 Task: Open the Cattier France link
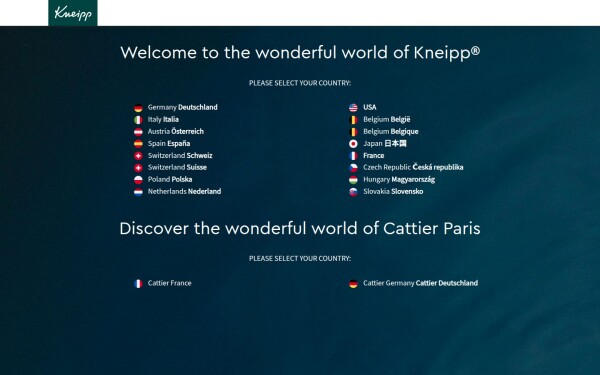click(170, 283)
